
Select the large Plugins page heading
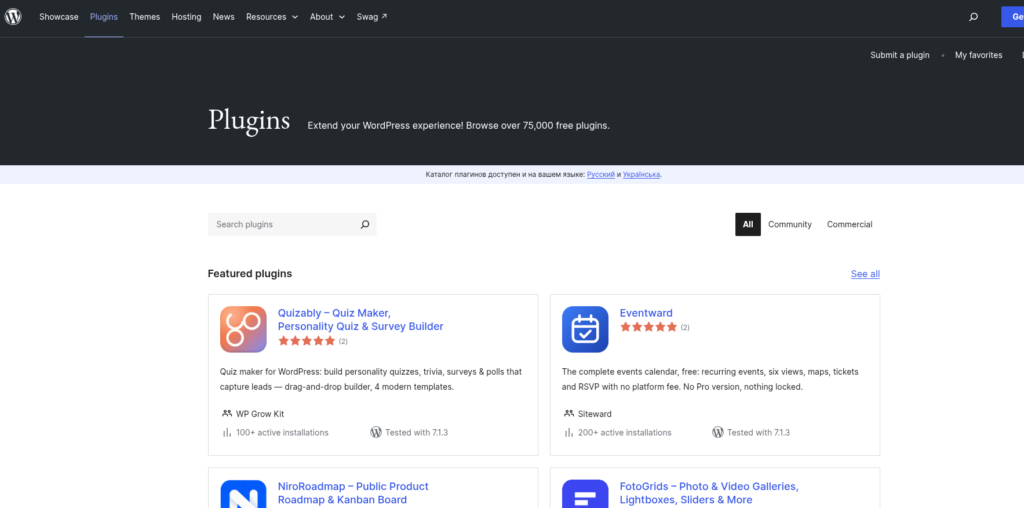(249, 120)
